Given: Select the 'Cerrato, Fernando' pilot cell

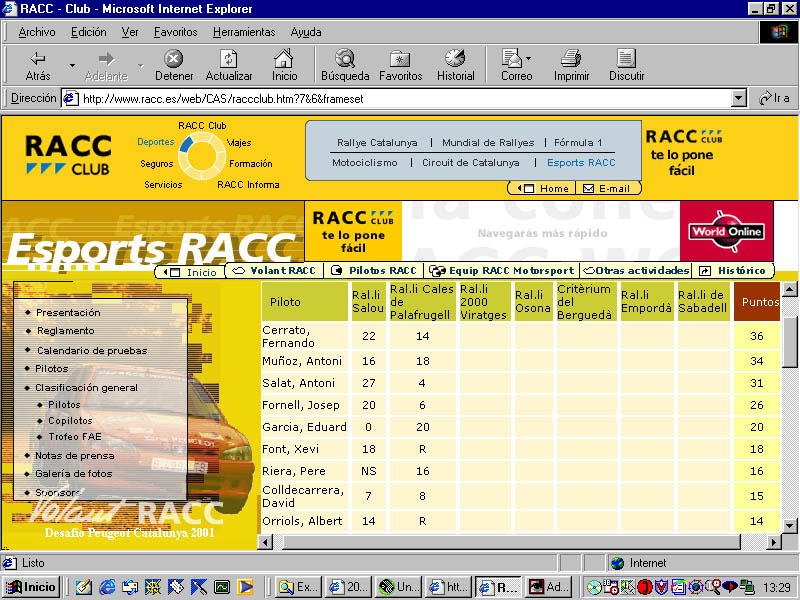Looking at the screenshot, I should (x=305, y=336).
